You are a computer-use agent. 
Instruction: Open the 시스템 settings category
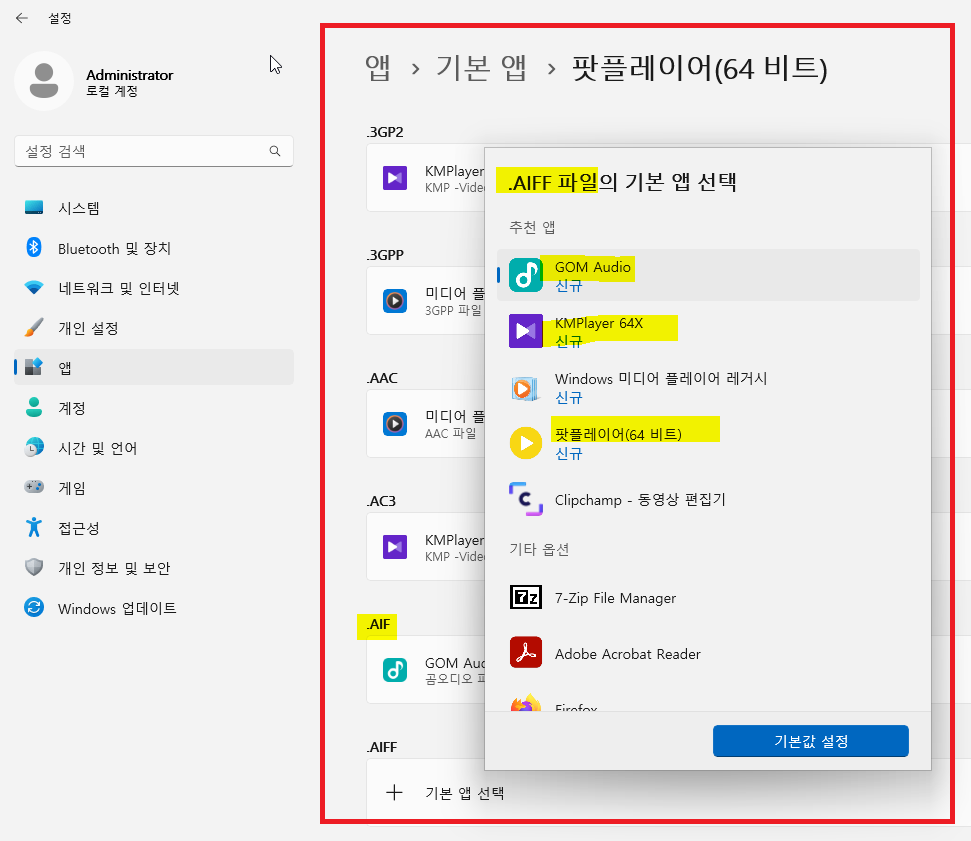[154, 208]
